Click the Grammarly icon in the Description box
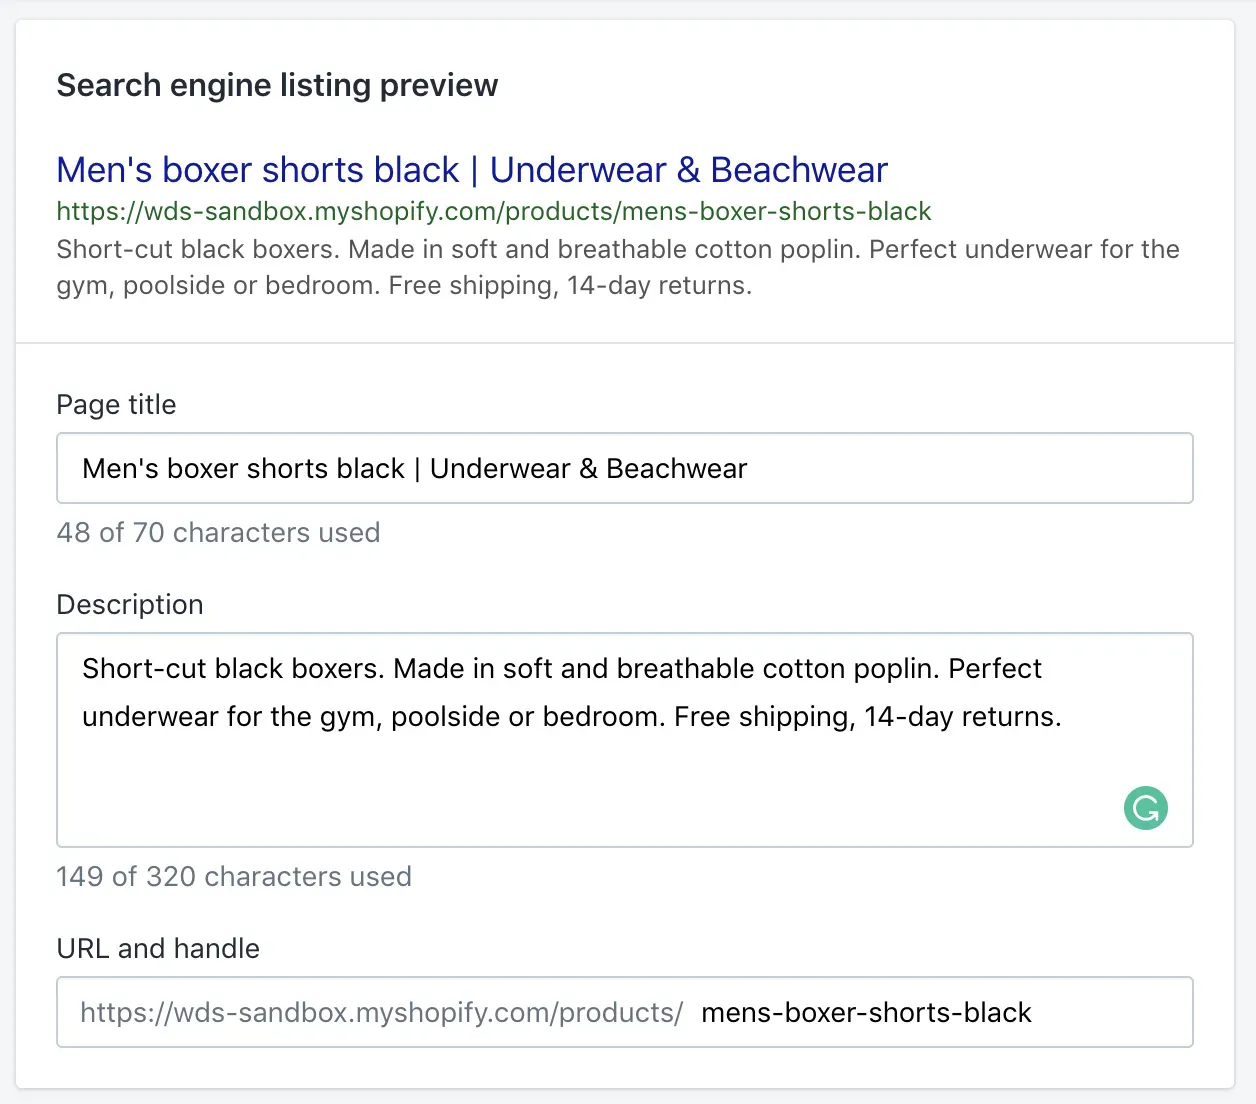The width and height of the screenshot is (1256, 1104). tap(1145, 808)
